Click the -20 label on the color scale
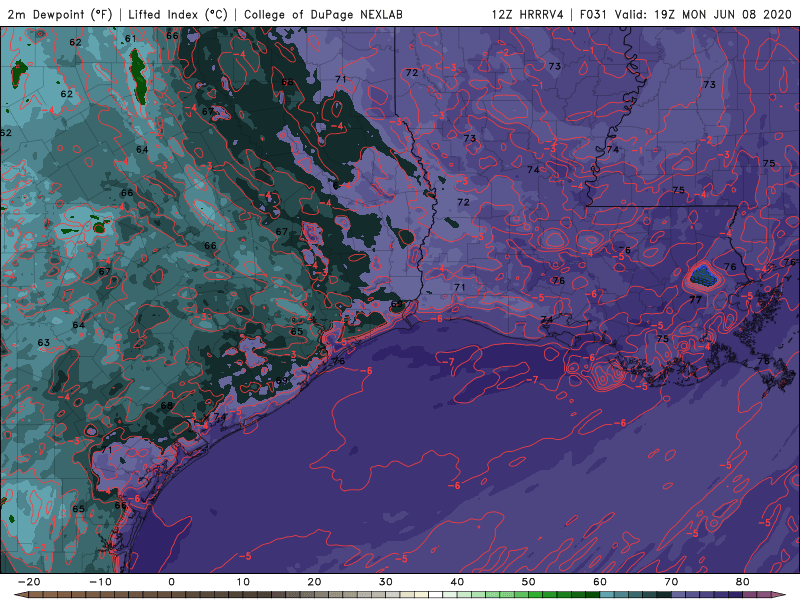This screenshot has height=600, width=800. click(29, 582)
